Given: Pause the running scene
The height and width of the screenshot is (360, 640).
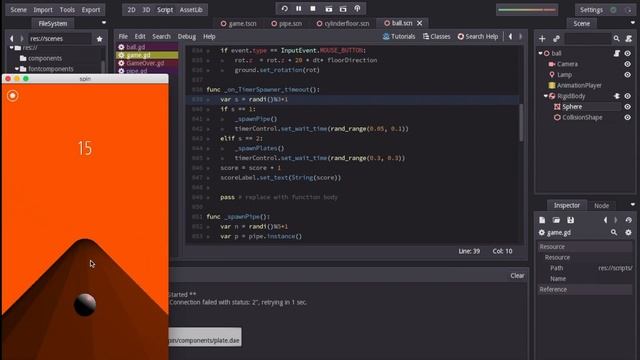Looking at the screenshot, I should coord(298,9).
